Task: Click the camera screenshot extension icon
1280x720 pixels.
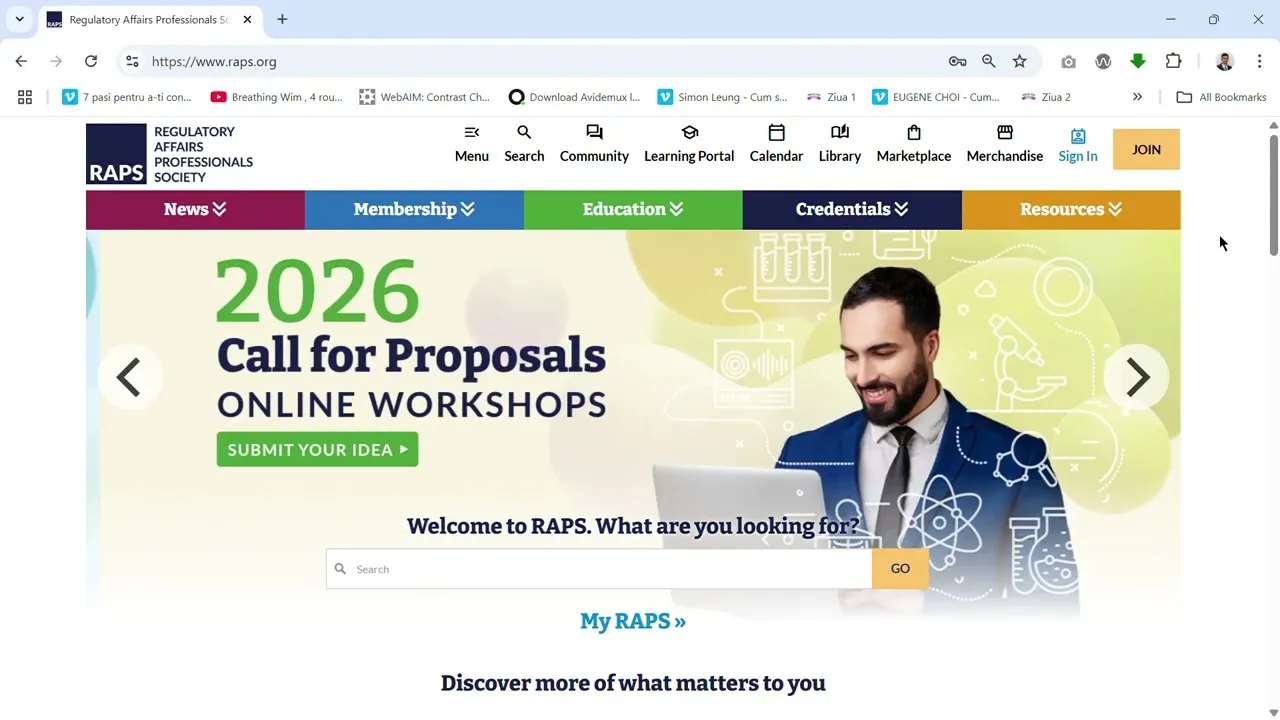Action: 1068,61
